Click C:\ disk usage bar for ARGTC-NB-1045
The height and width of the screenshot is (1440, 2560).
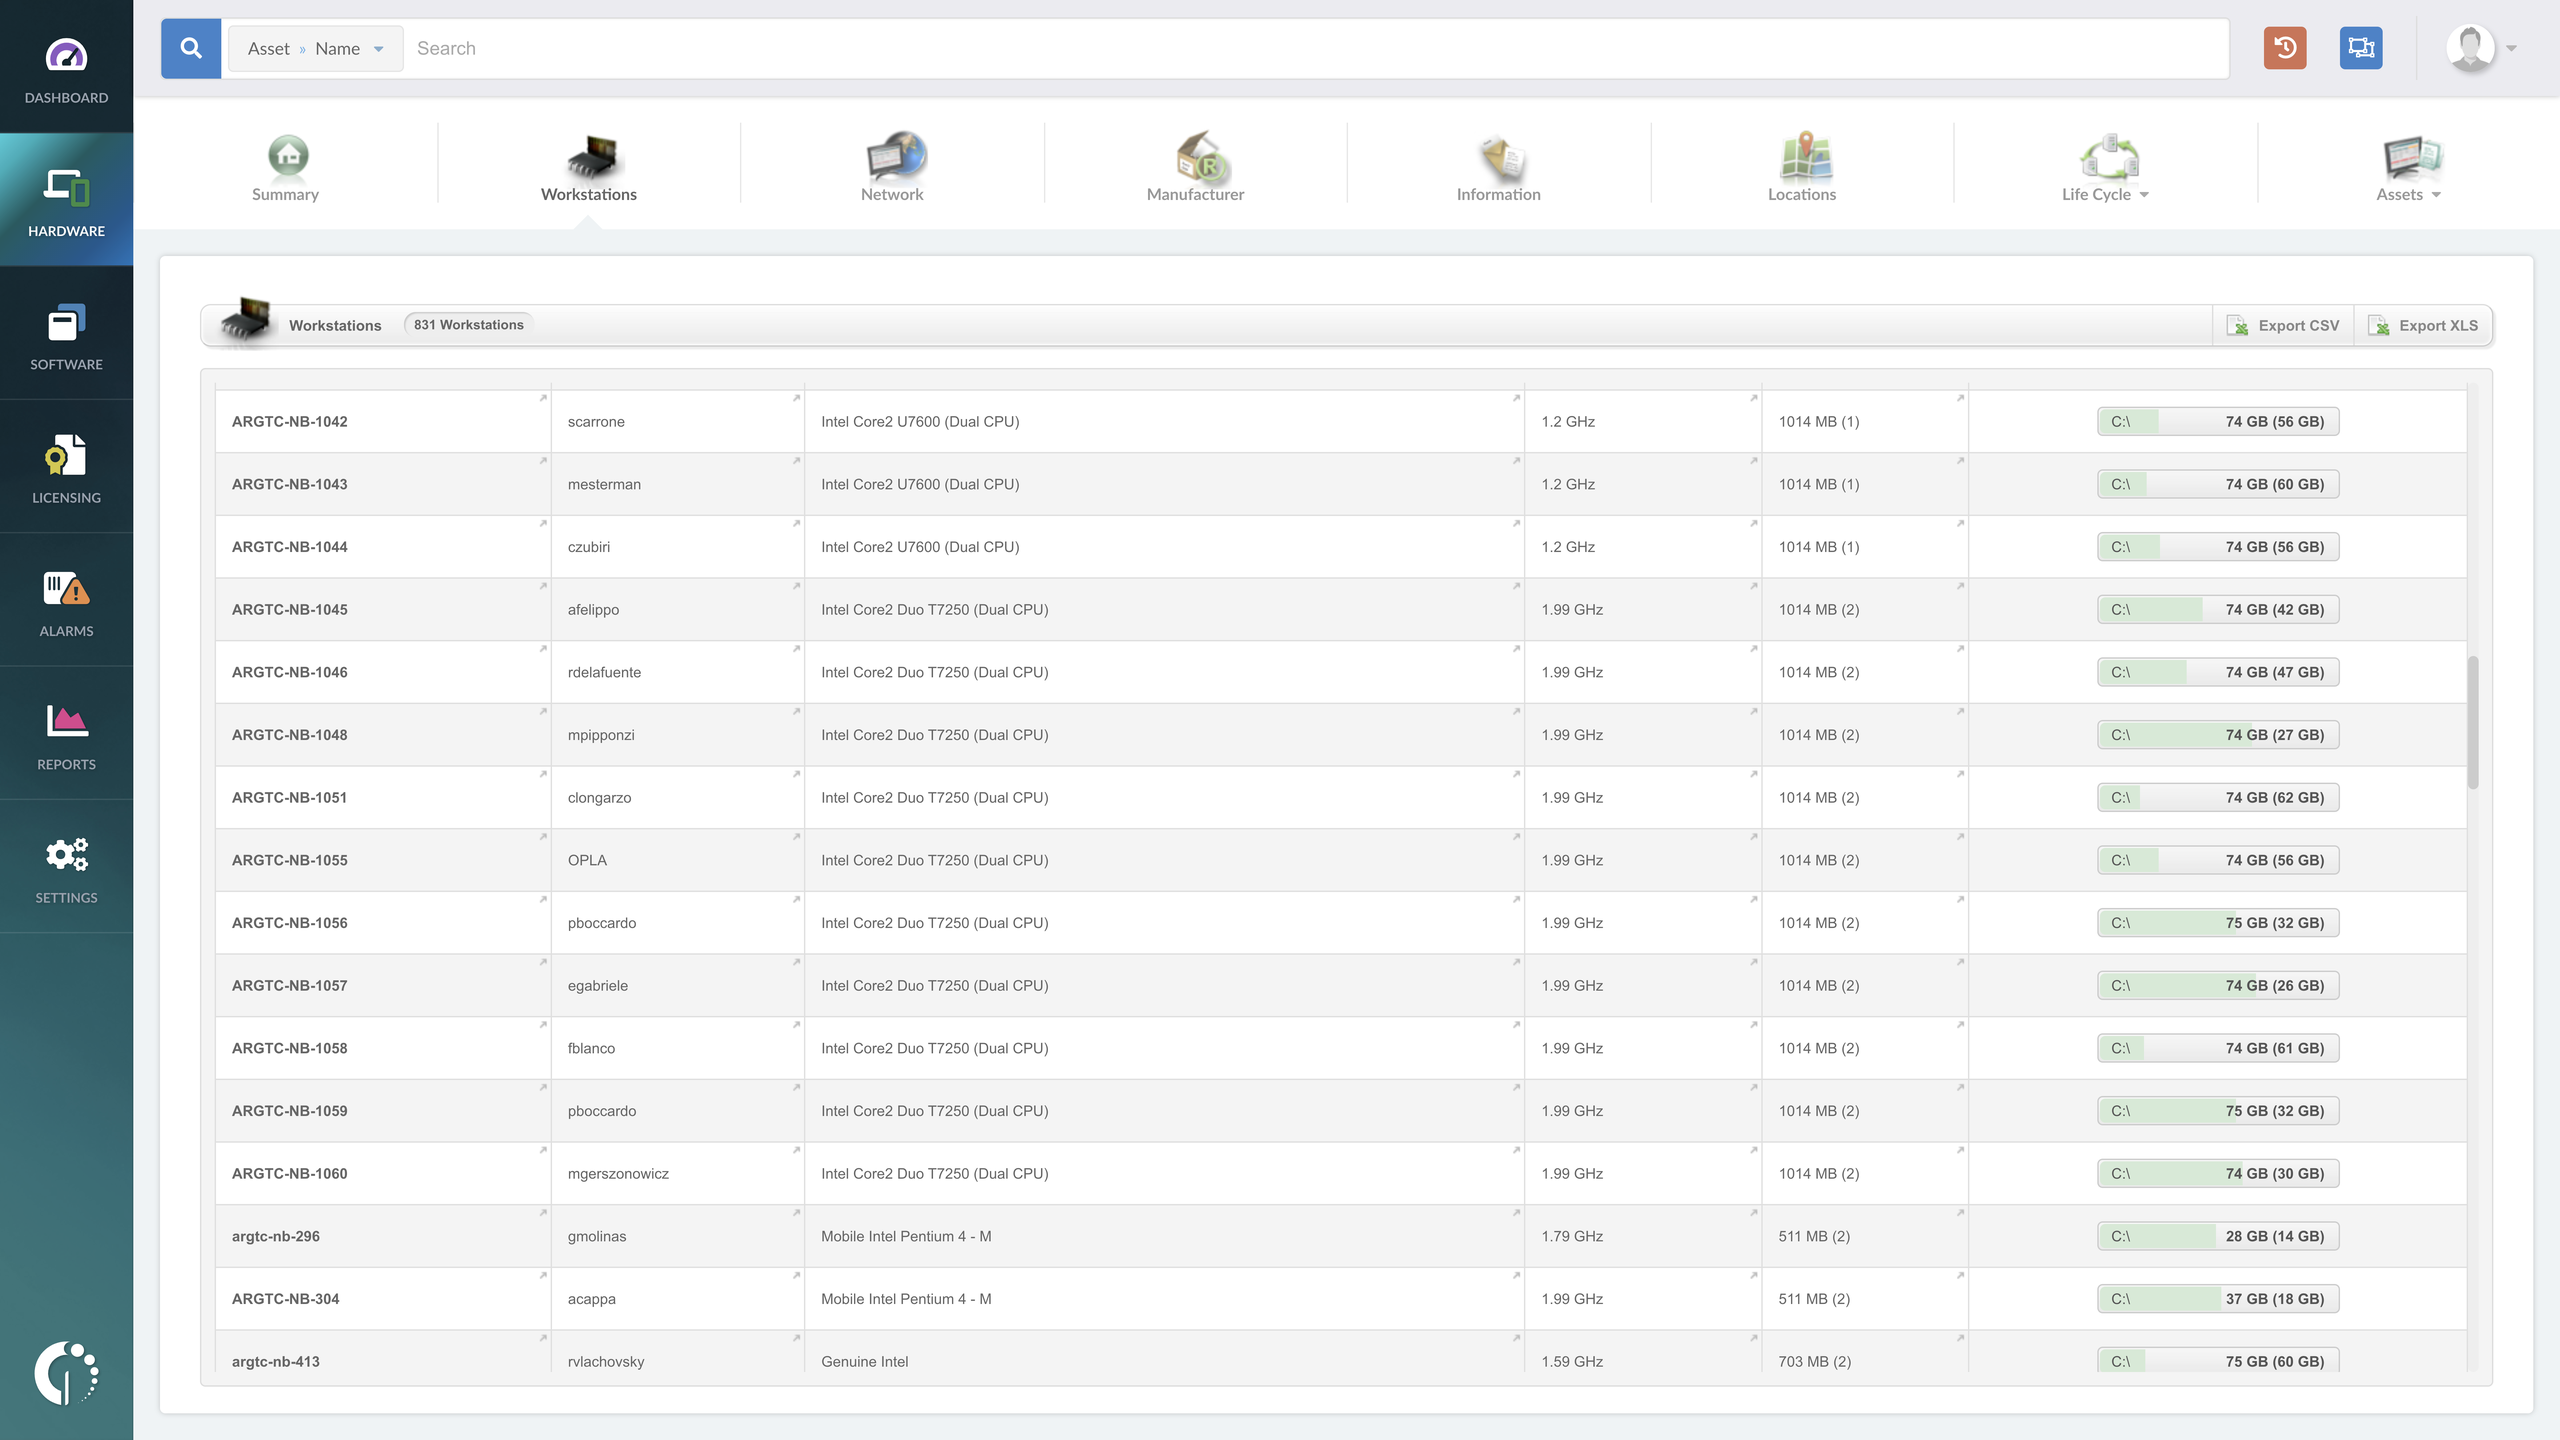click(2217, 609)
